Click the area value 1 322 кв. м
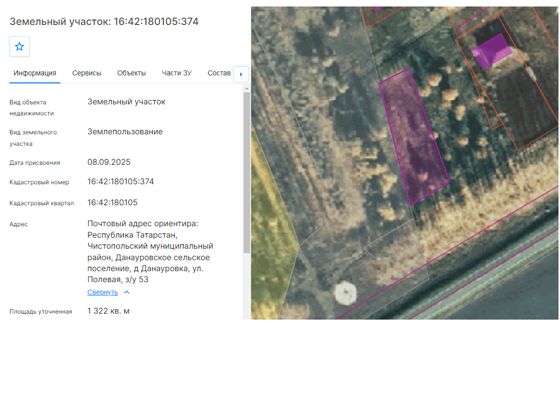This screenshot has width=560, height=396. [x=109, y=311]
